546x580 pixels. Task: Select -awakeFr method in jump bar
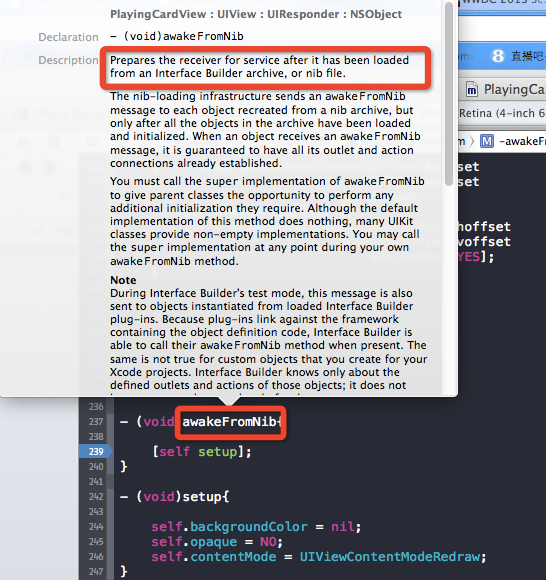click(522, 141)
